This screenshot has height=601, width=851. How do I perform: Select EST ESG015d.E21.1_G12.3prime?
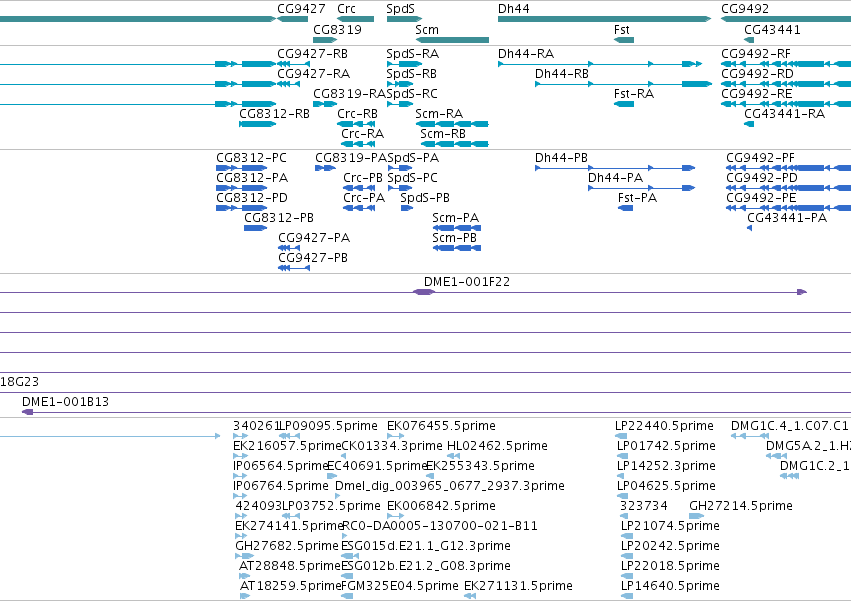(x=350, y=555)
